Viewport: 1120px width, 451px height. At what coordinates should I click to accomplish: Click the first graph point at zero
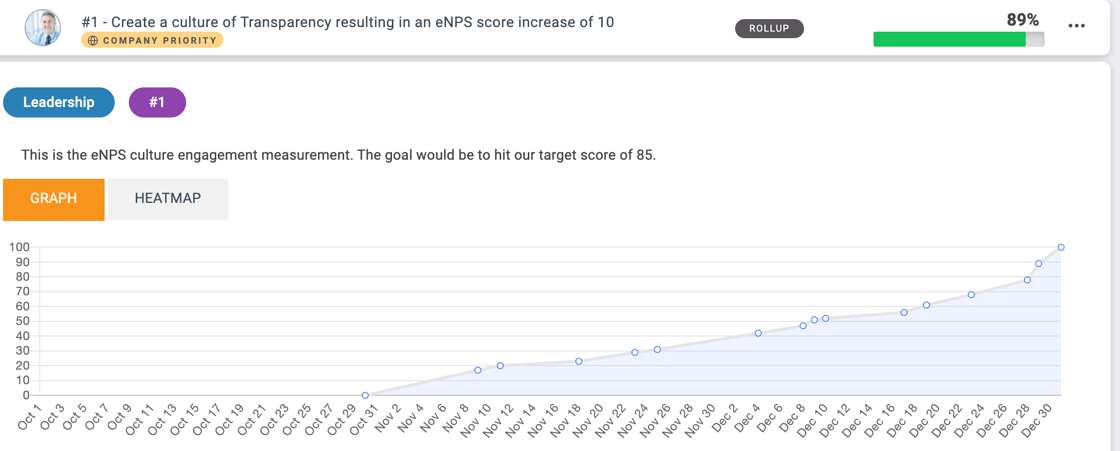click(365, 396)
